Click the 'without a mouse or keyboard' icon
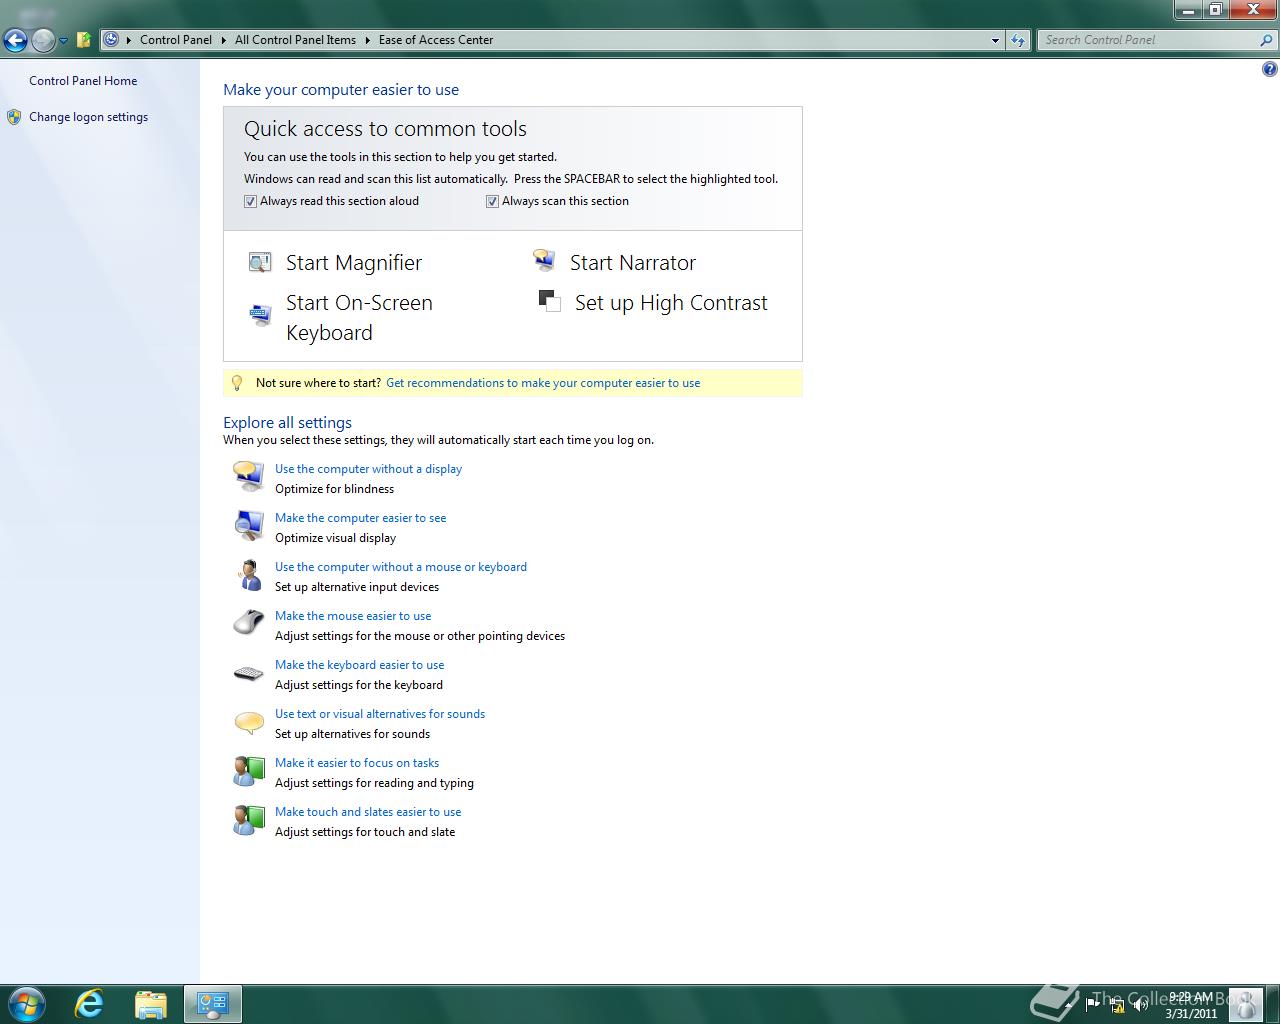The height and width of the screenshot is (1024, 1280). click(x=248, y=574)
